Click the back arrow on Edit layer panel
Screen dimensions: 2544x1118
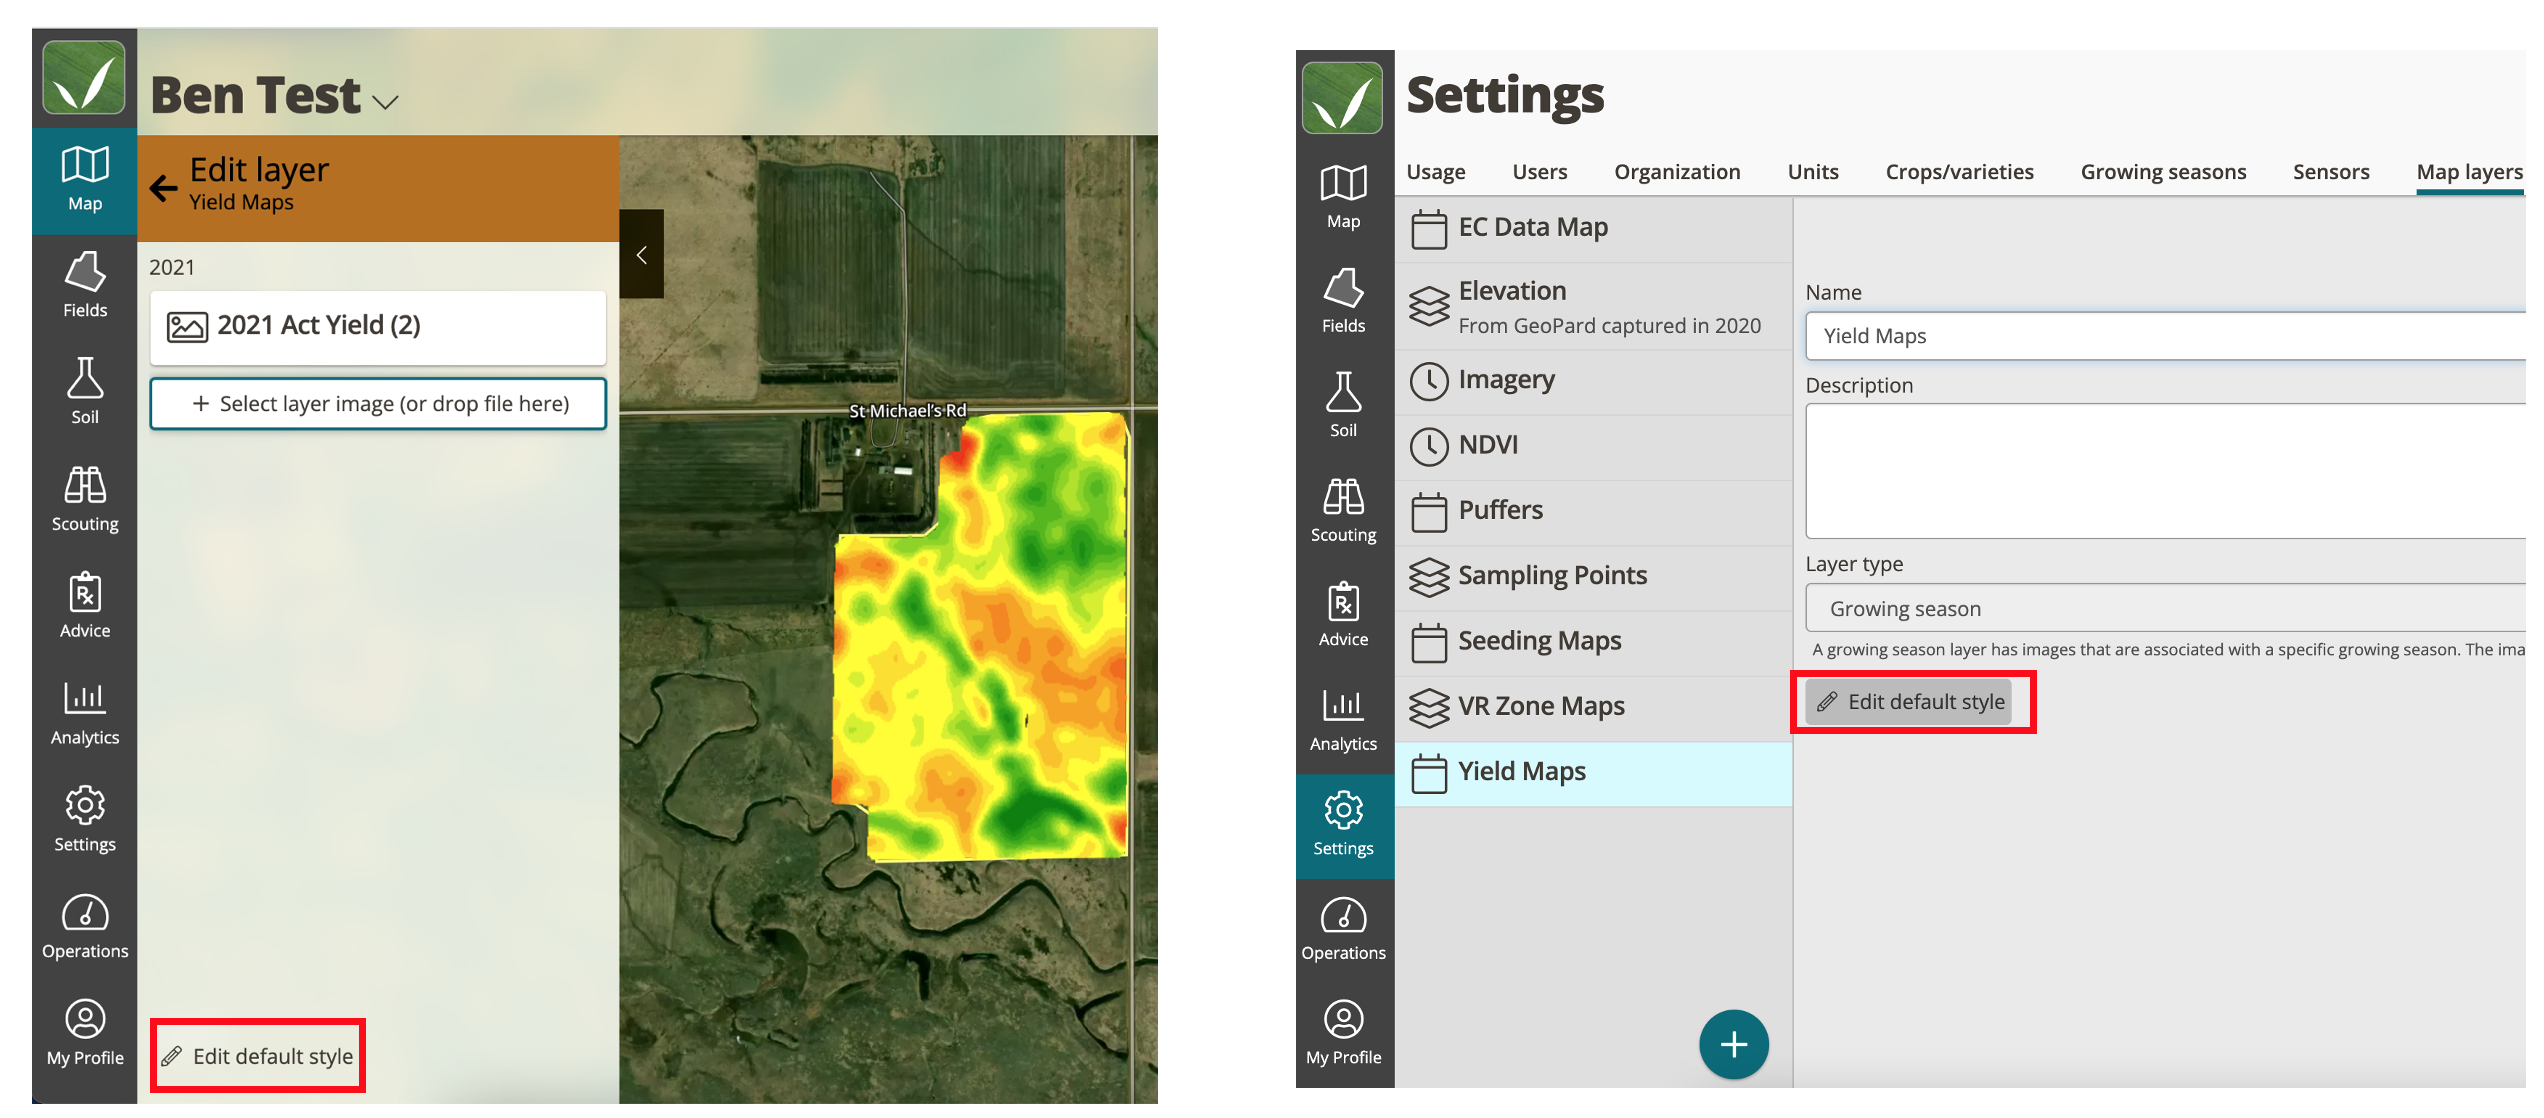click(x=163, y=188)
